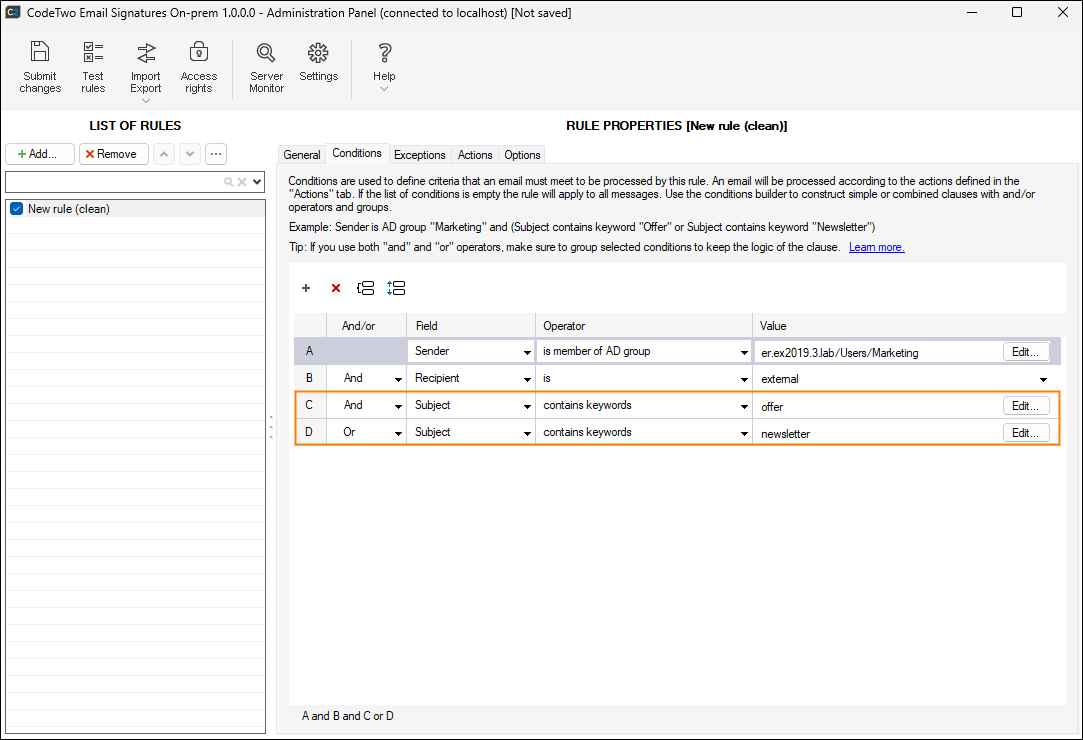Switch to the Exceptions tab
The height and width of the screenshot is (740, 1083).
[x=419, y=155]
